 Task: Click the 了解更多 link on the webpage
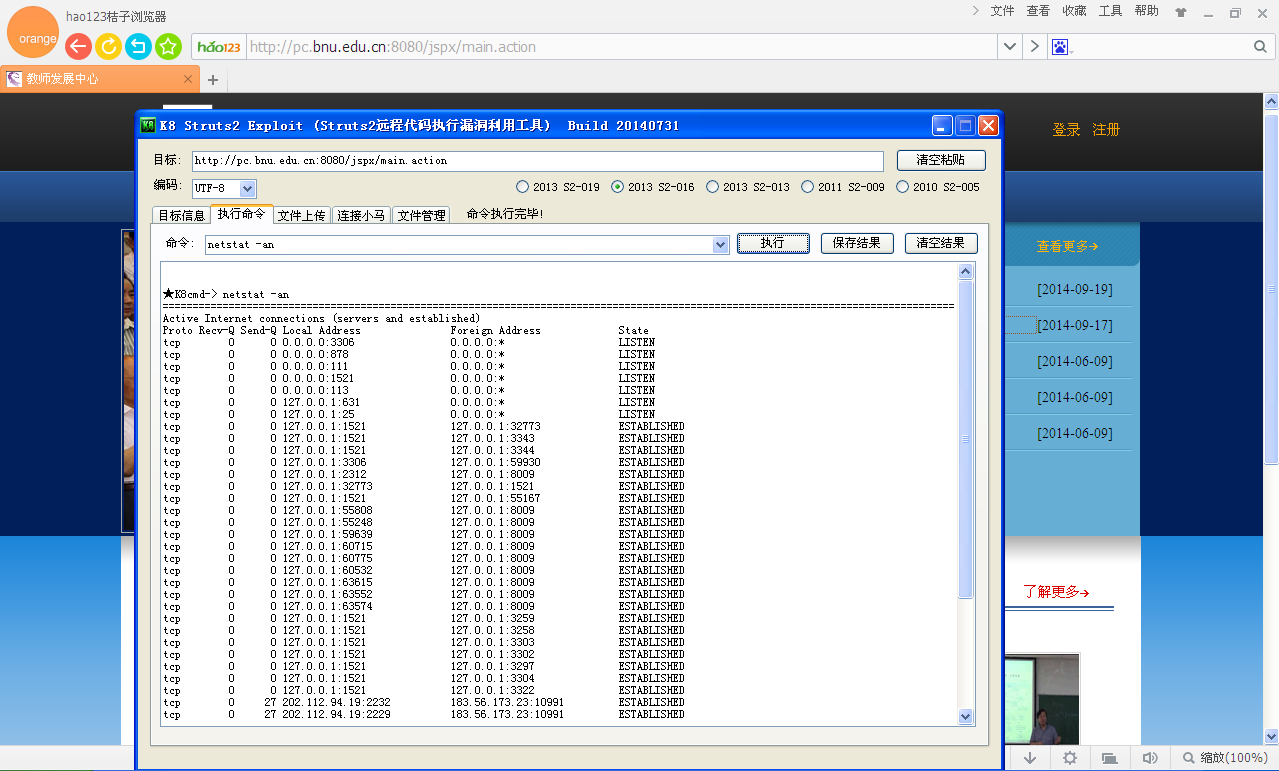coord(1056,592)
